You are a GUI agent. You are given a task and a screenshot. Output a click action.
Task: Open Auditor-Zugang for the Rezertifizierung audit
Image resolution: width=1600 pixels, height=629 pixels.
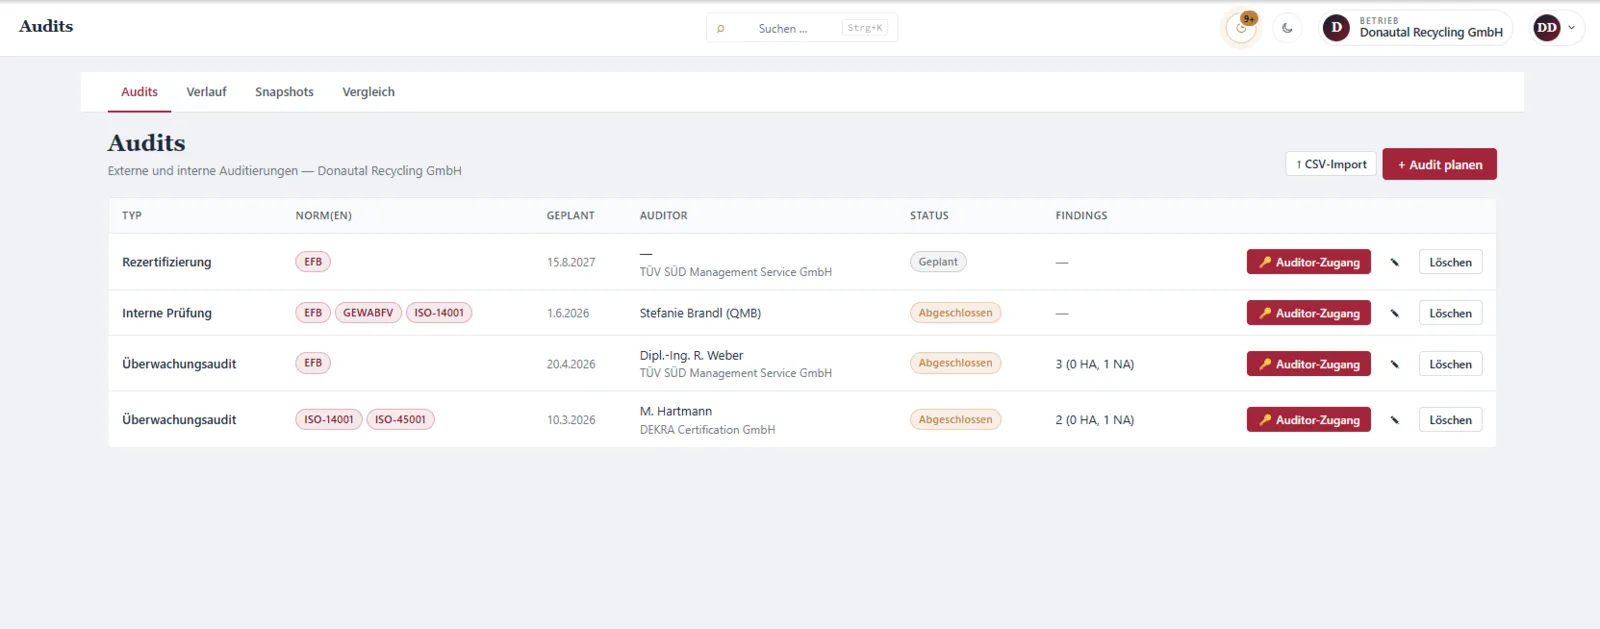1308,262
